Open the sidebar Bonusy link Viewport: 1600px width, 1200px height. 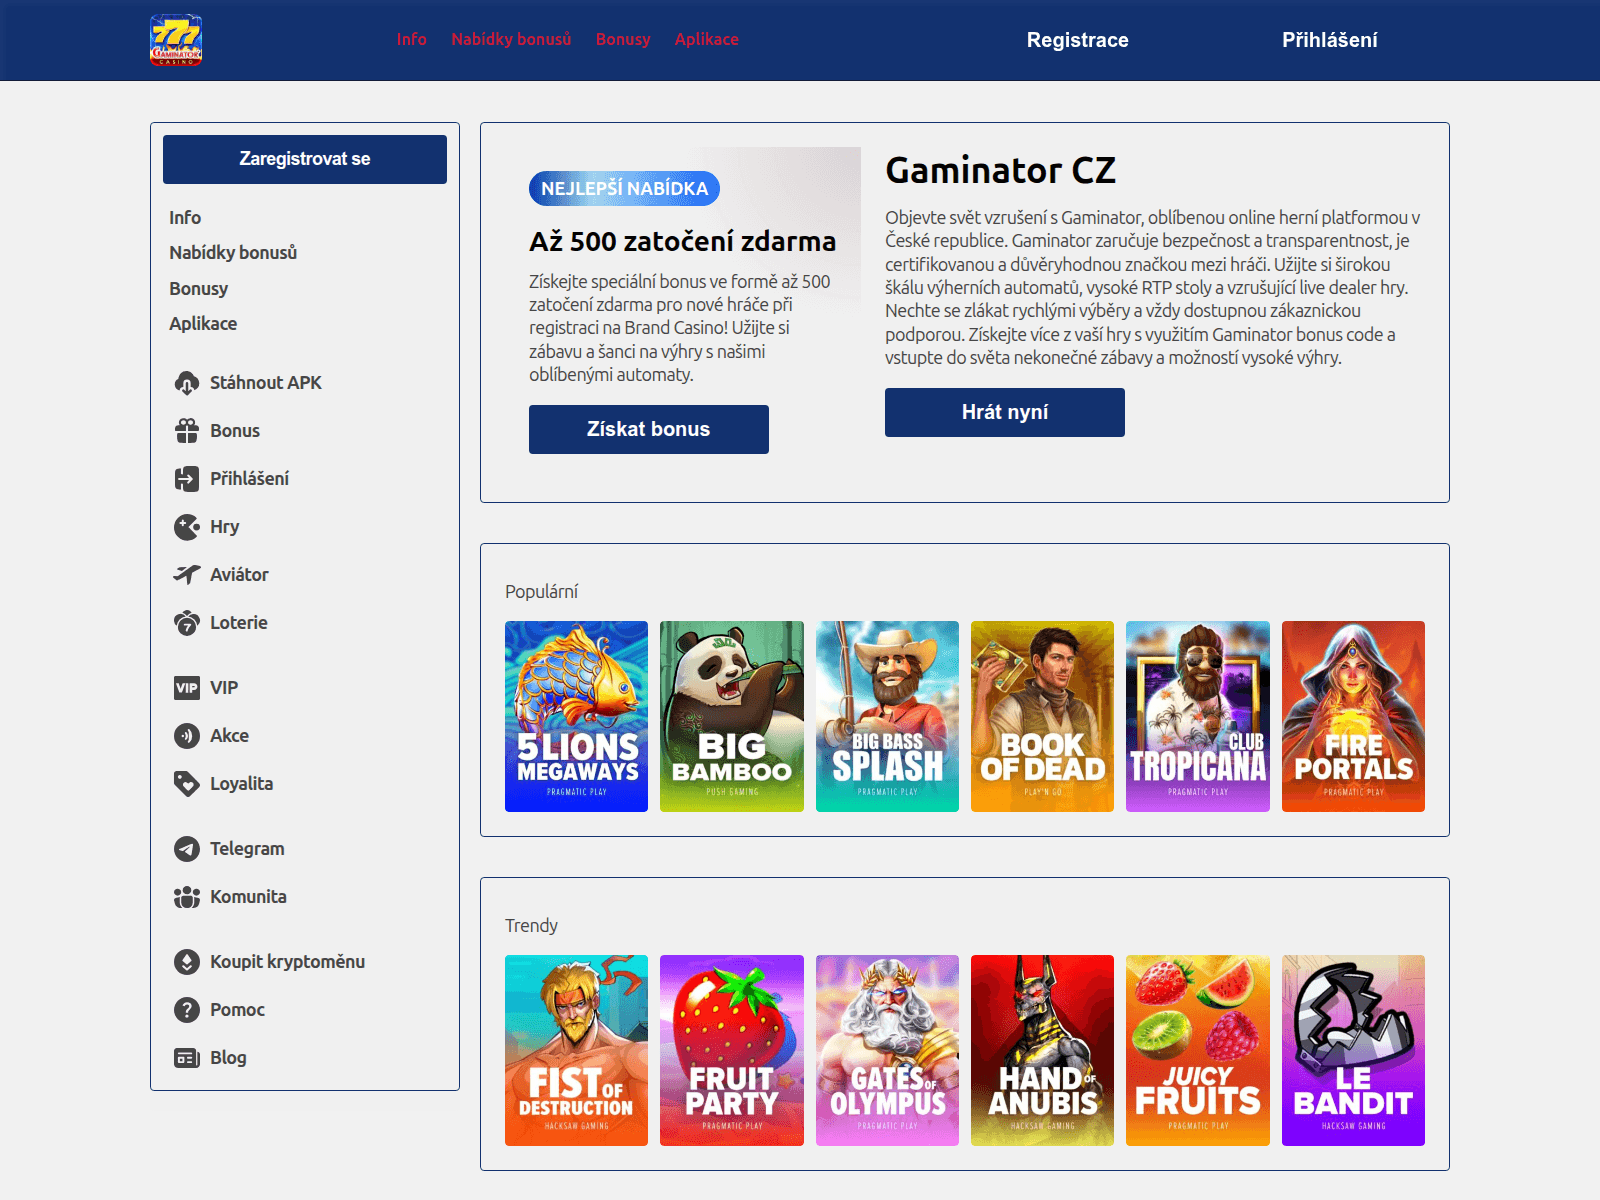point(199,289)
